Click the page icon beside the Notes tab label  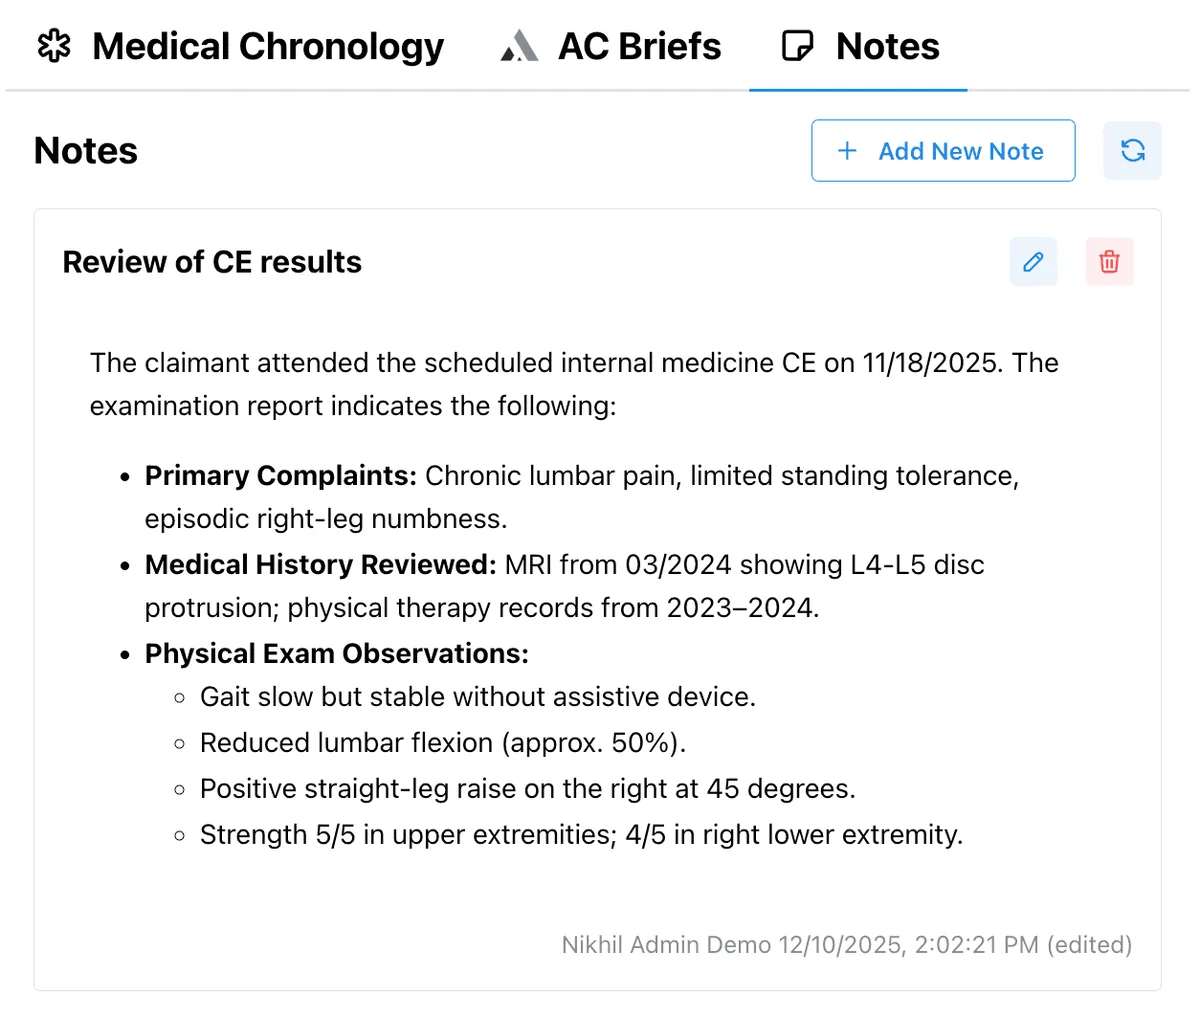click(795, 45)
